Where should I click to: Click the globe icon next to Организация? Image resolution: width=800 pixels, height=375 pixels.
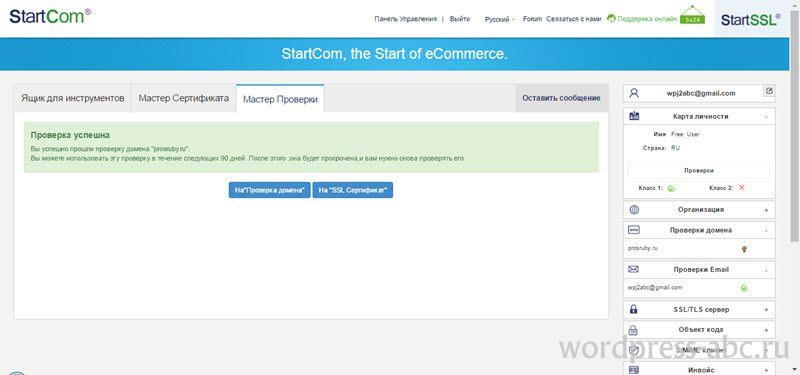point(634,209)
